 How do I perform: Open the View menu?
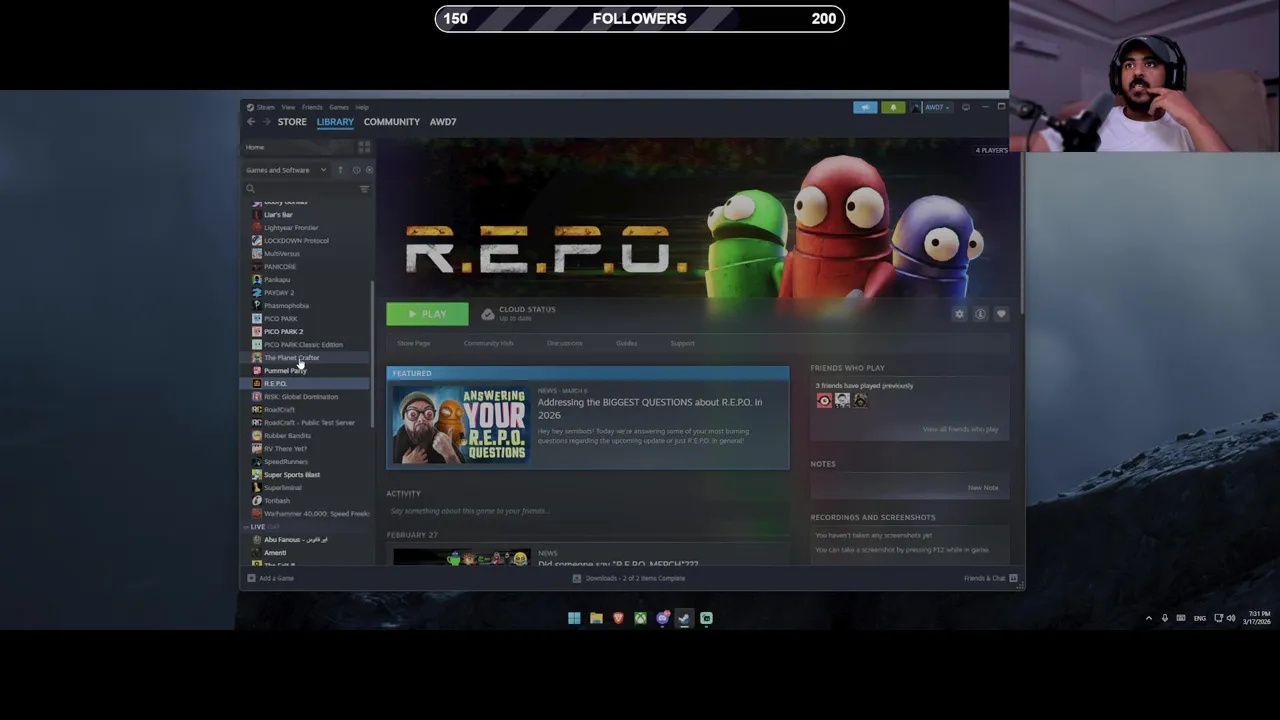point(288,107)
